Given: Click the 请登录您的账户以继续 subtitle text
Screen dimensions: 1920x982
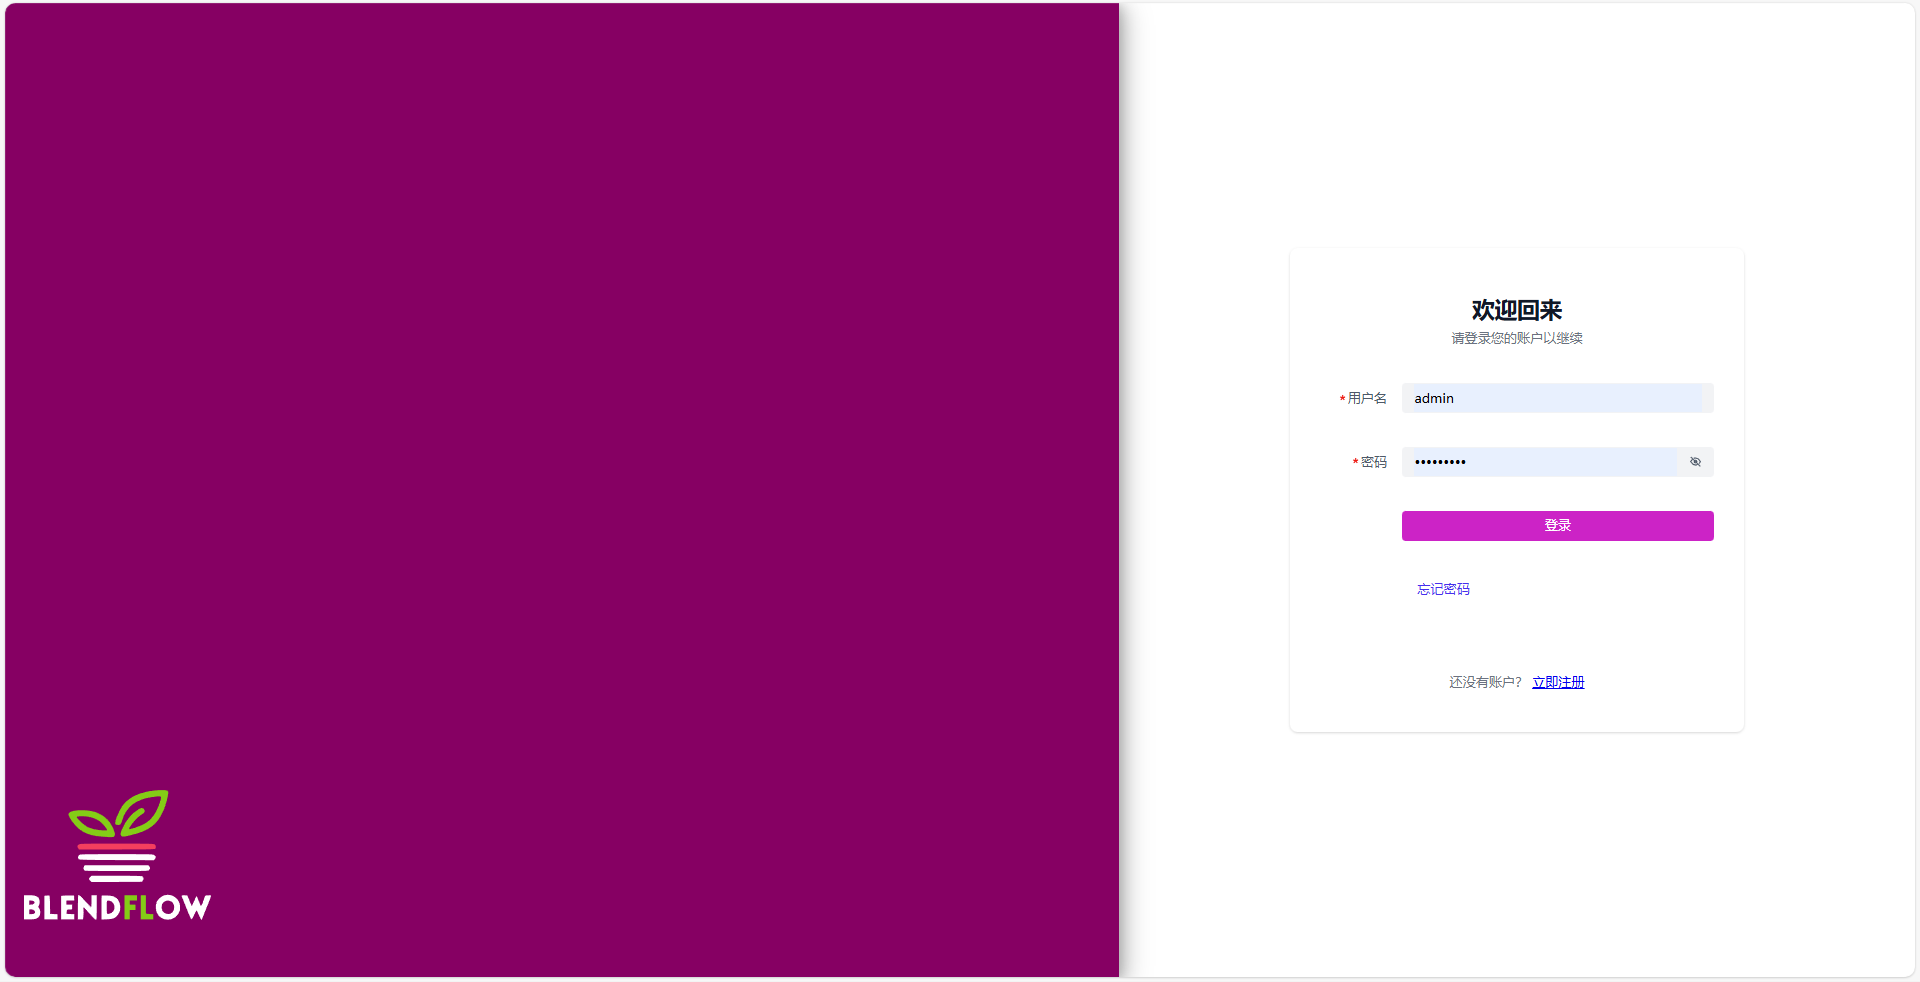Looking at the screenshot, I should [x=1516, y=338].
